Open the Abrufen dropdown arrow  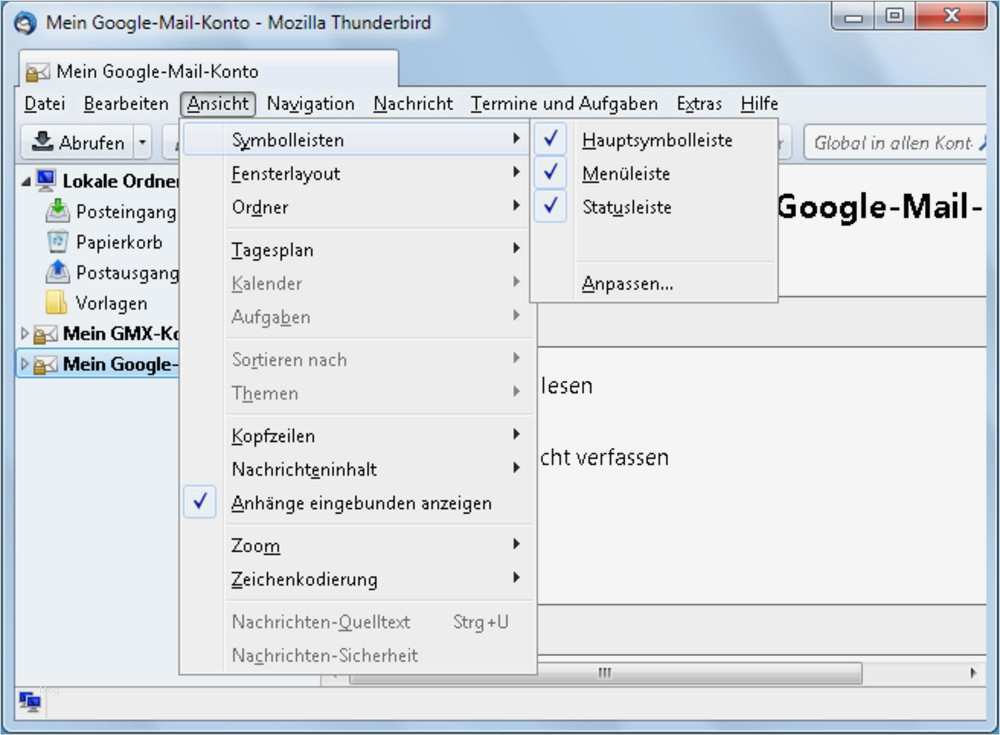pos(143,142)
